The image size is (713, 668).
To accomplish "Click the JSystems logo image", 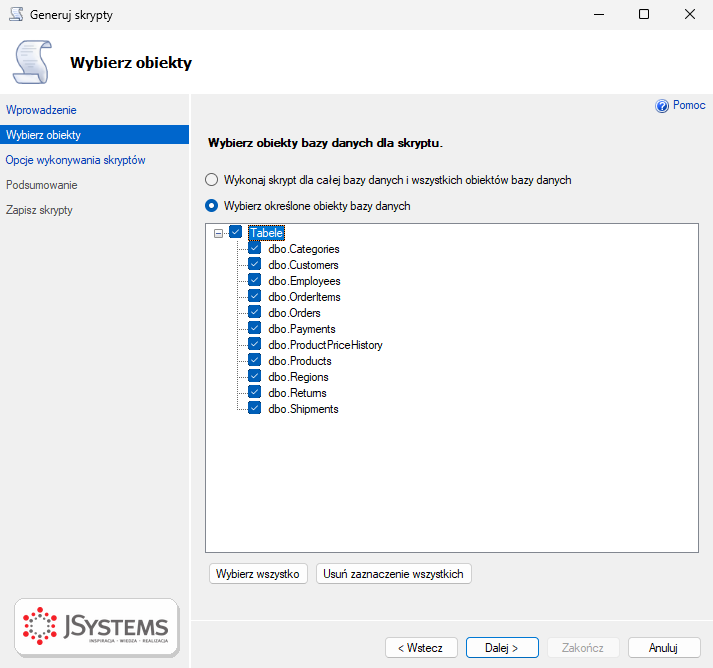I will tap(96, 628).
